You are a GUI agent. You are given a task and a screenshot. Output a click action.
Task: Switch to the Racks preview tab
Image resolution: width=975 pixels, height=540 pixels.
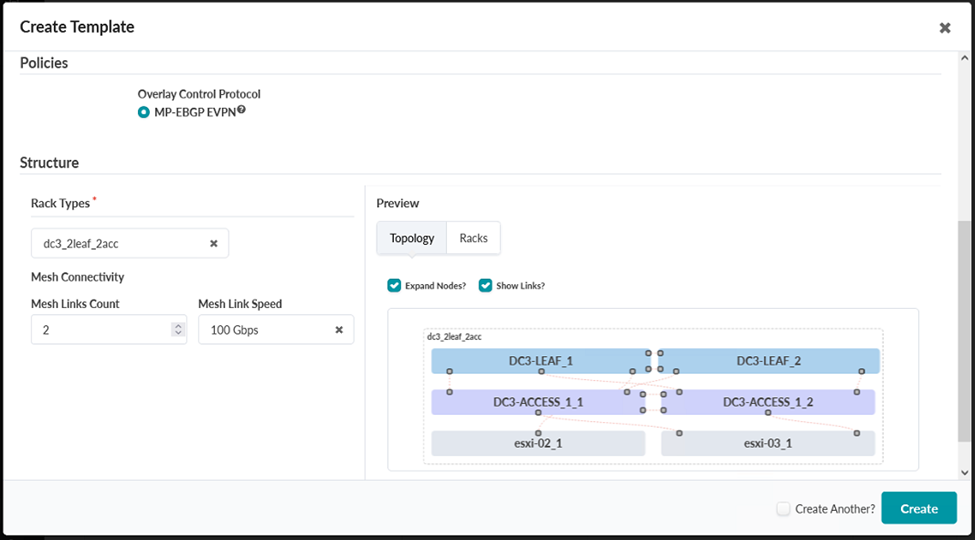point(473,238)
